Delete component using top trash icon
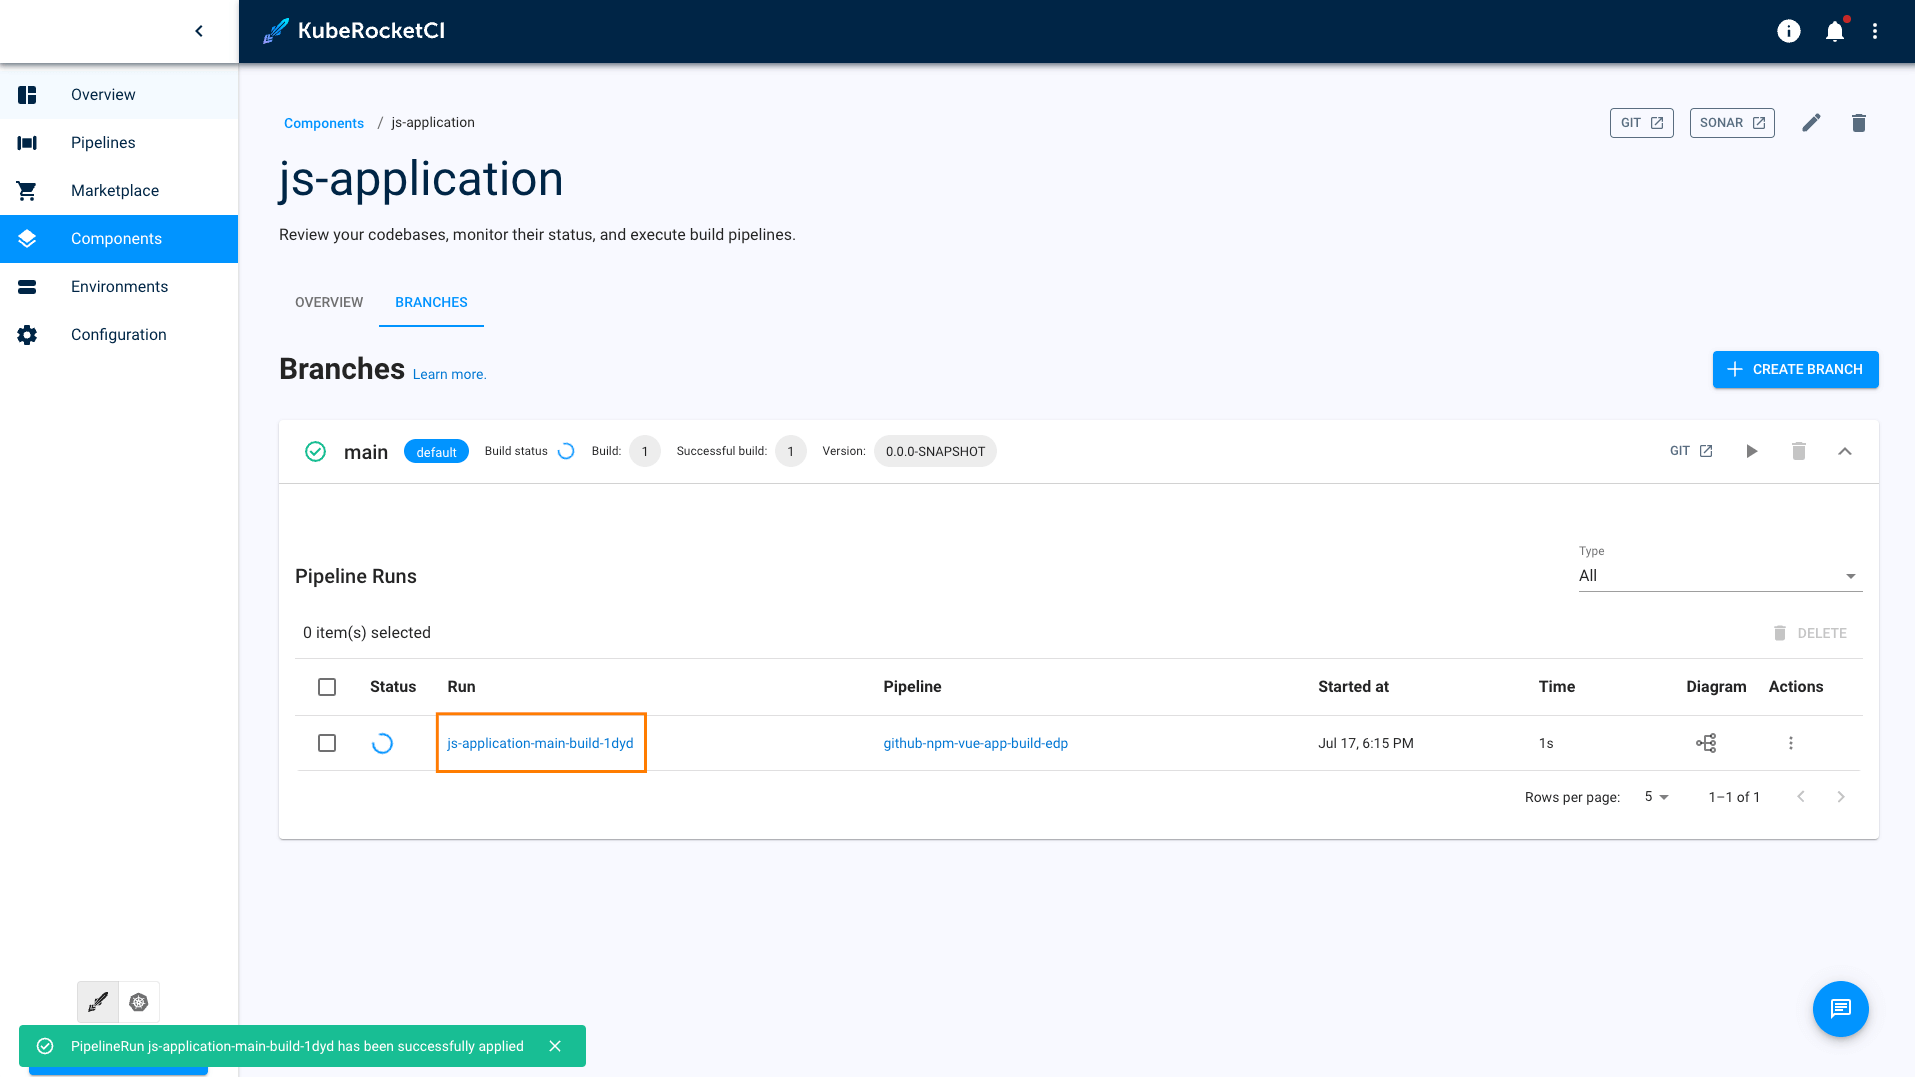Screen dimensions: 1915x1077 click(1858, 123)
